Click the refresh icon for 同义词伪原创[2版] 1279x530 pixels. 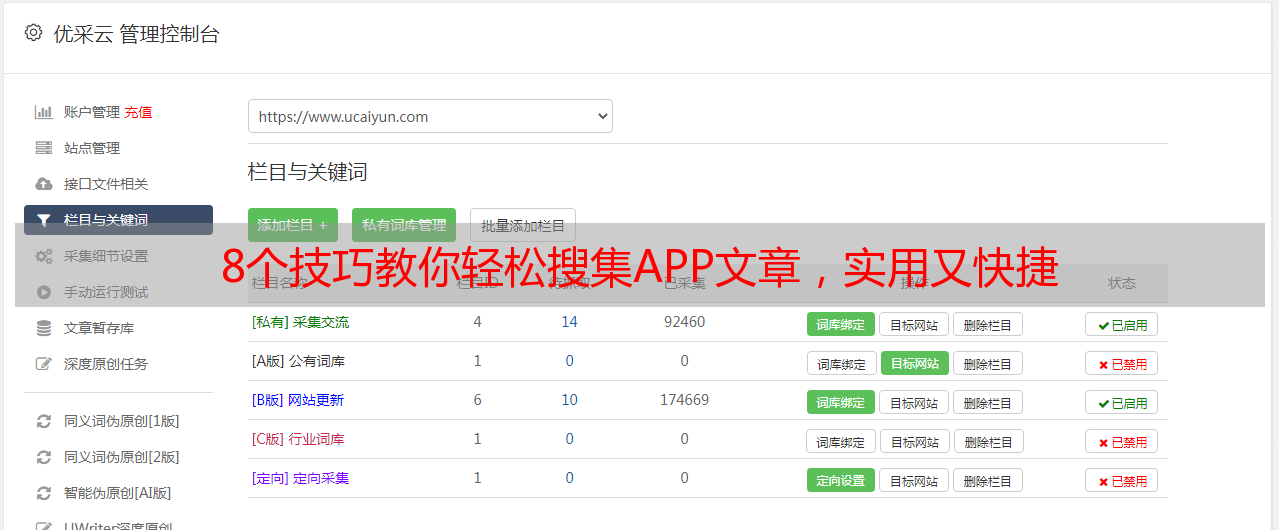(x=43, y=457)
